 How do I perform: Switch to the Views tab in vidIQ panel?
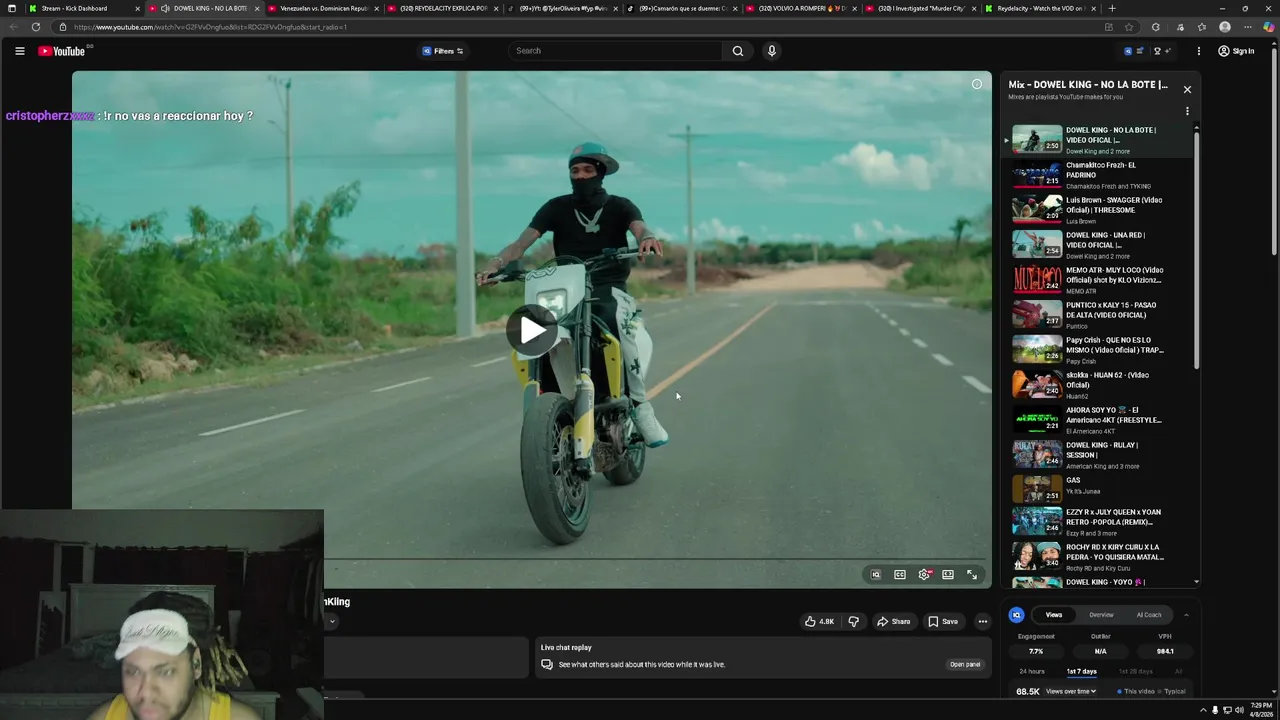click(x=1053, y=615)
